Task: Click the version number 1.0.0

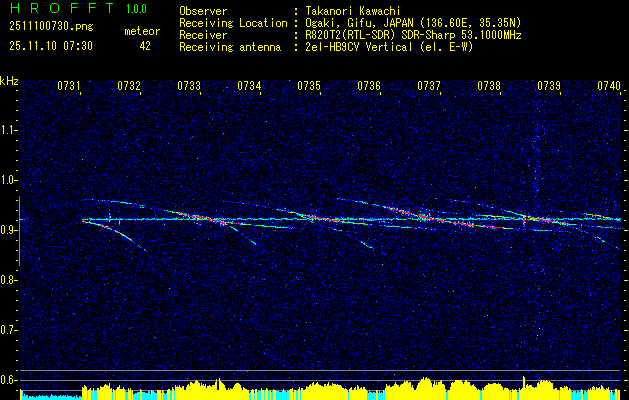Action: click(x=136, y=9)
